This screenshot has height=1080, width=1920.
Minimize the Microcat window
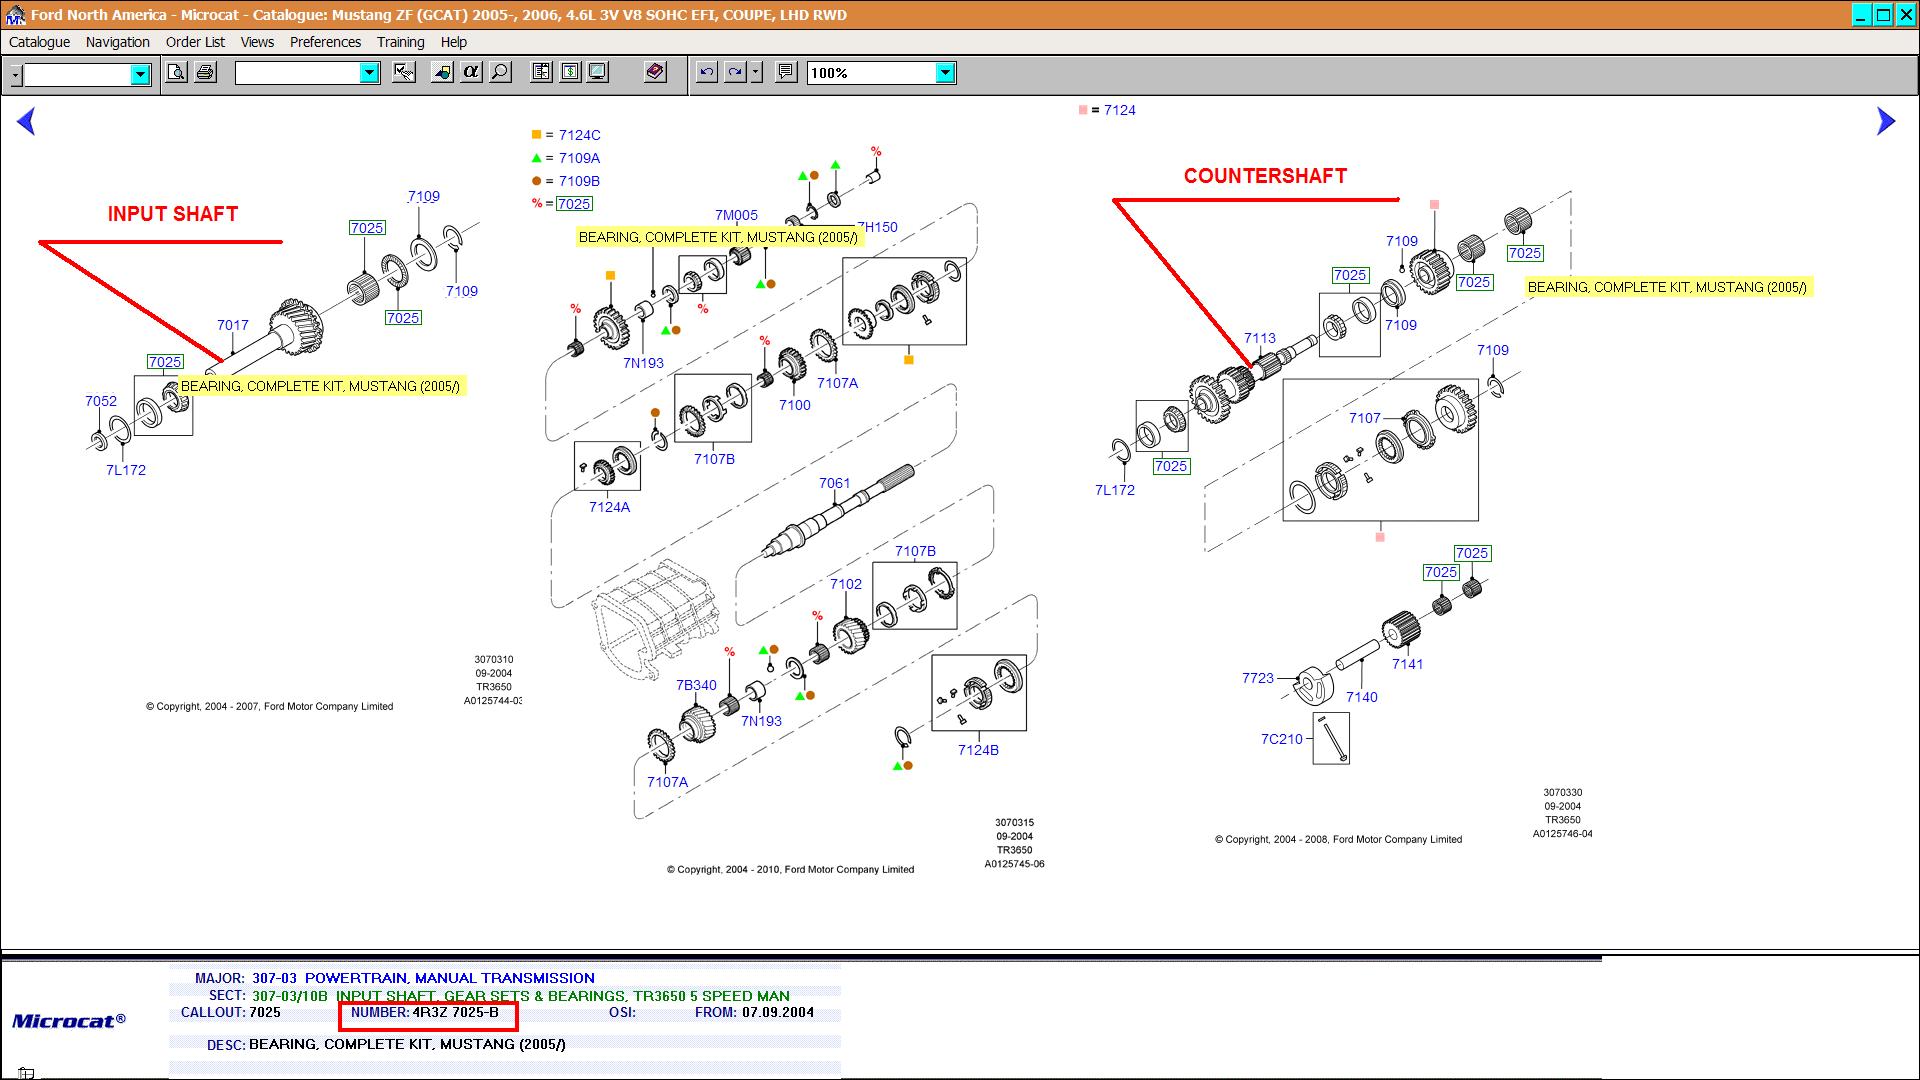[1860, 14]
